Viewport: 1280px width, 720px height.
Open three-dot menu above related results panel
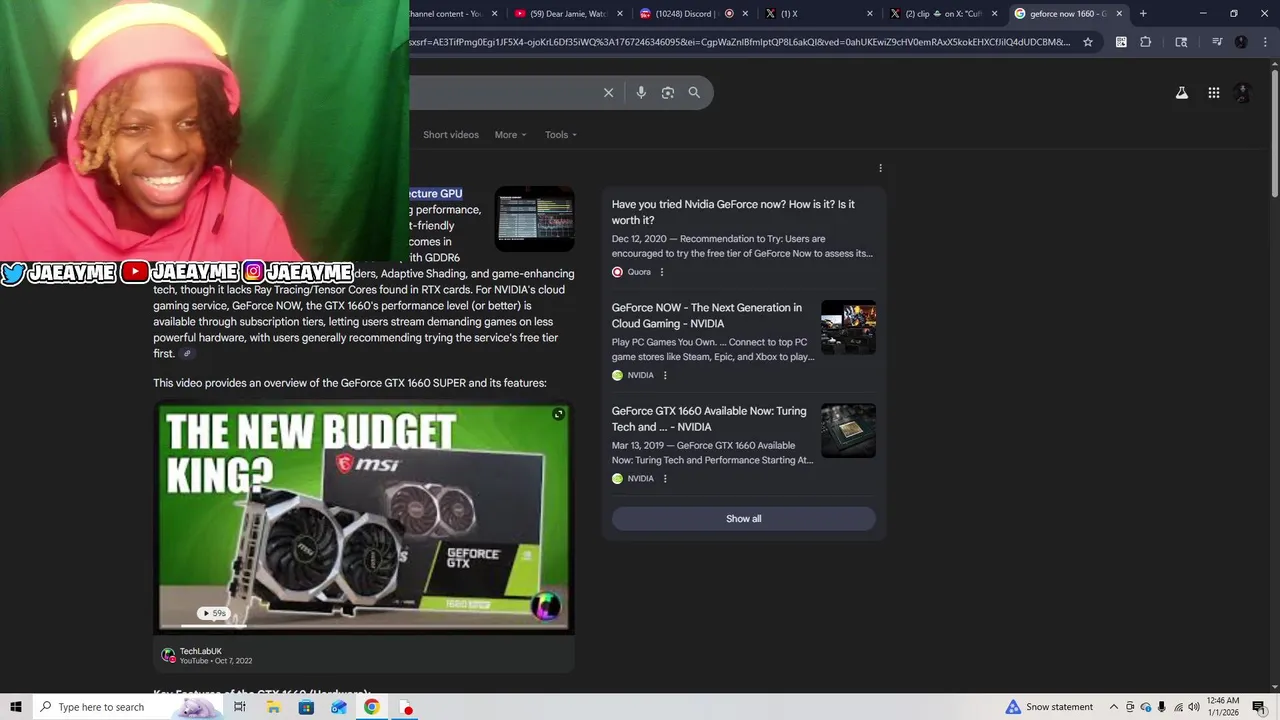coord(880,168)
